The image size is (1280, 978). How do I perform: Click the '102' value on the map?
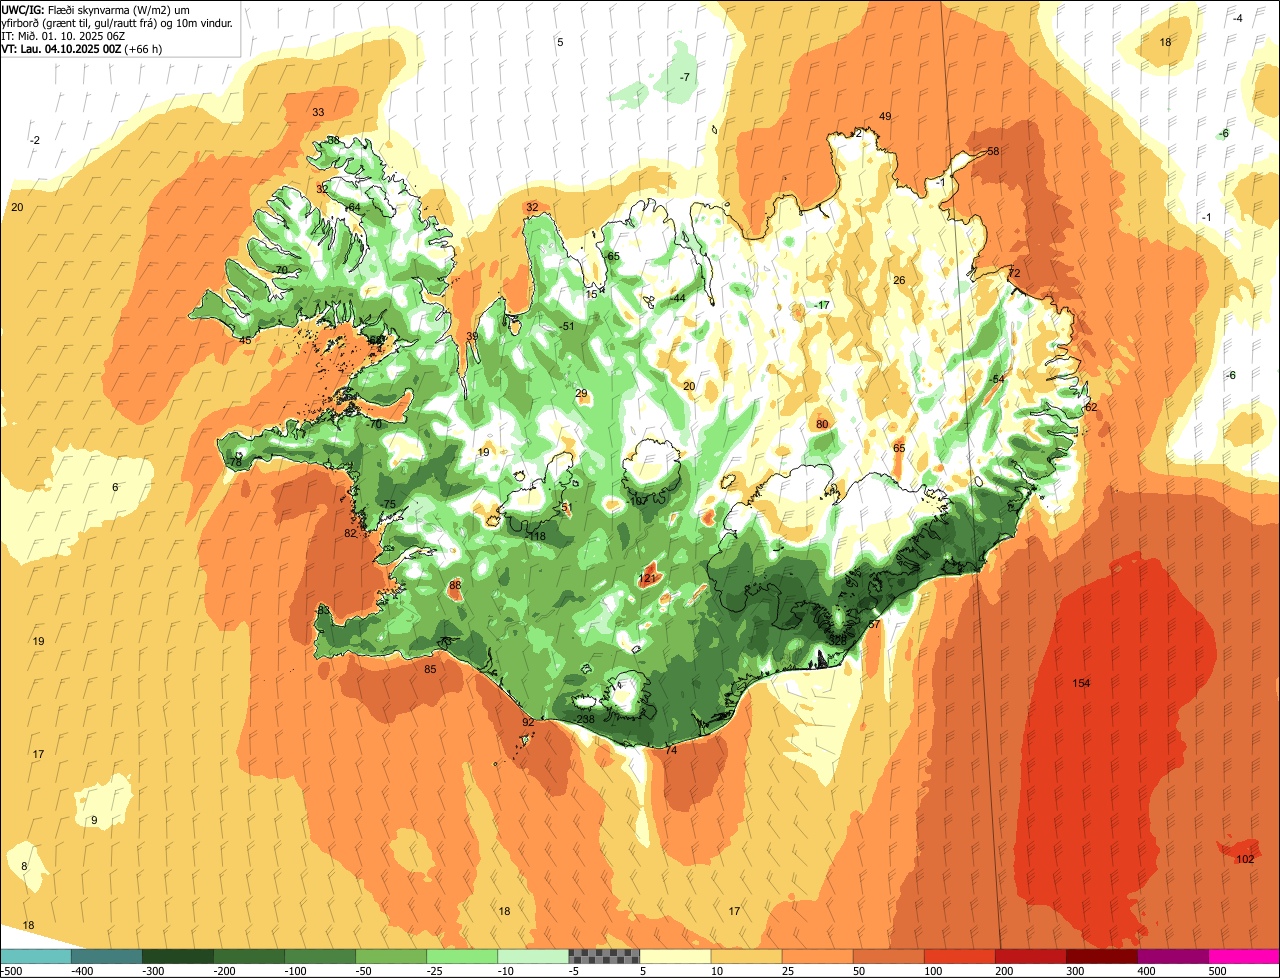1245,859
